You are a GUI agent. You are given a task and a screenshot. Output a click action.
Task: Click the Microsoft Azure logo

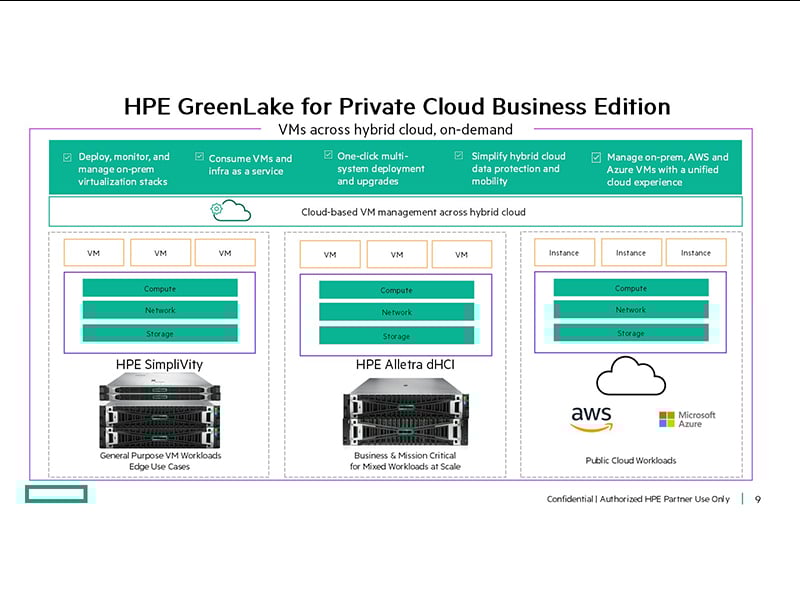pyautogui.click(x=687, y=419)
